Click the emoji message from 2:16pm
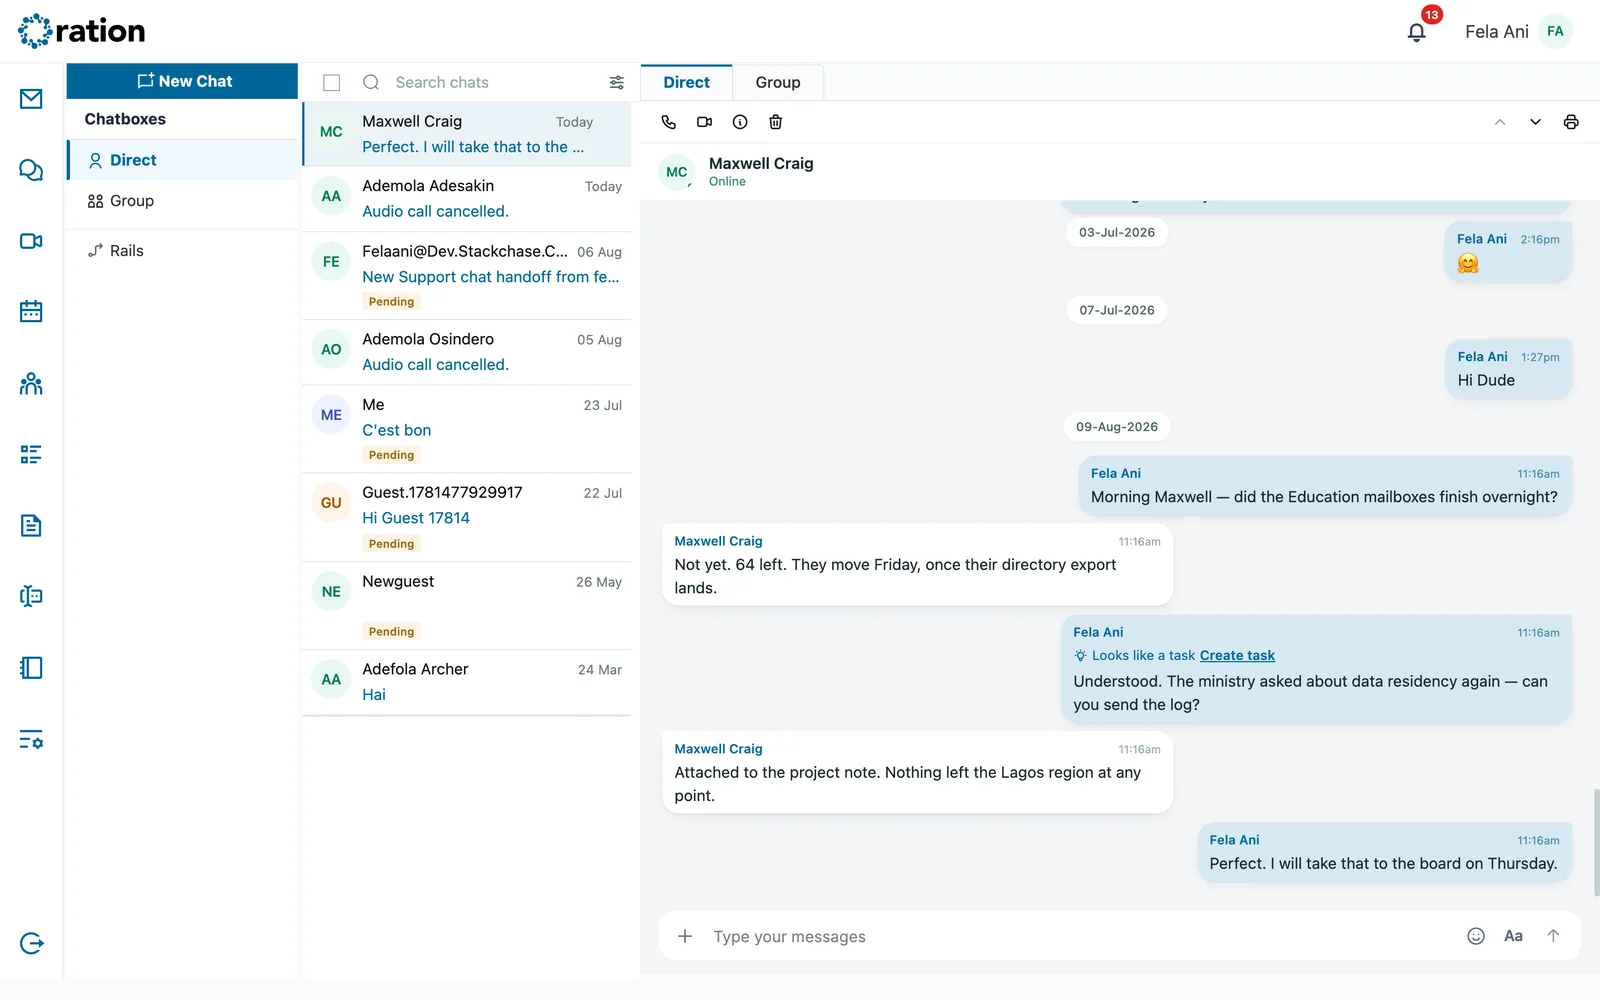Viewport: 1600px width, 1000px height. click(x=1508, y=252)
